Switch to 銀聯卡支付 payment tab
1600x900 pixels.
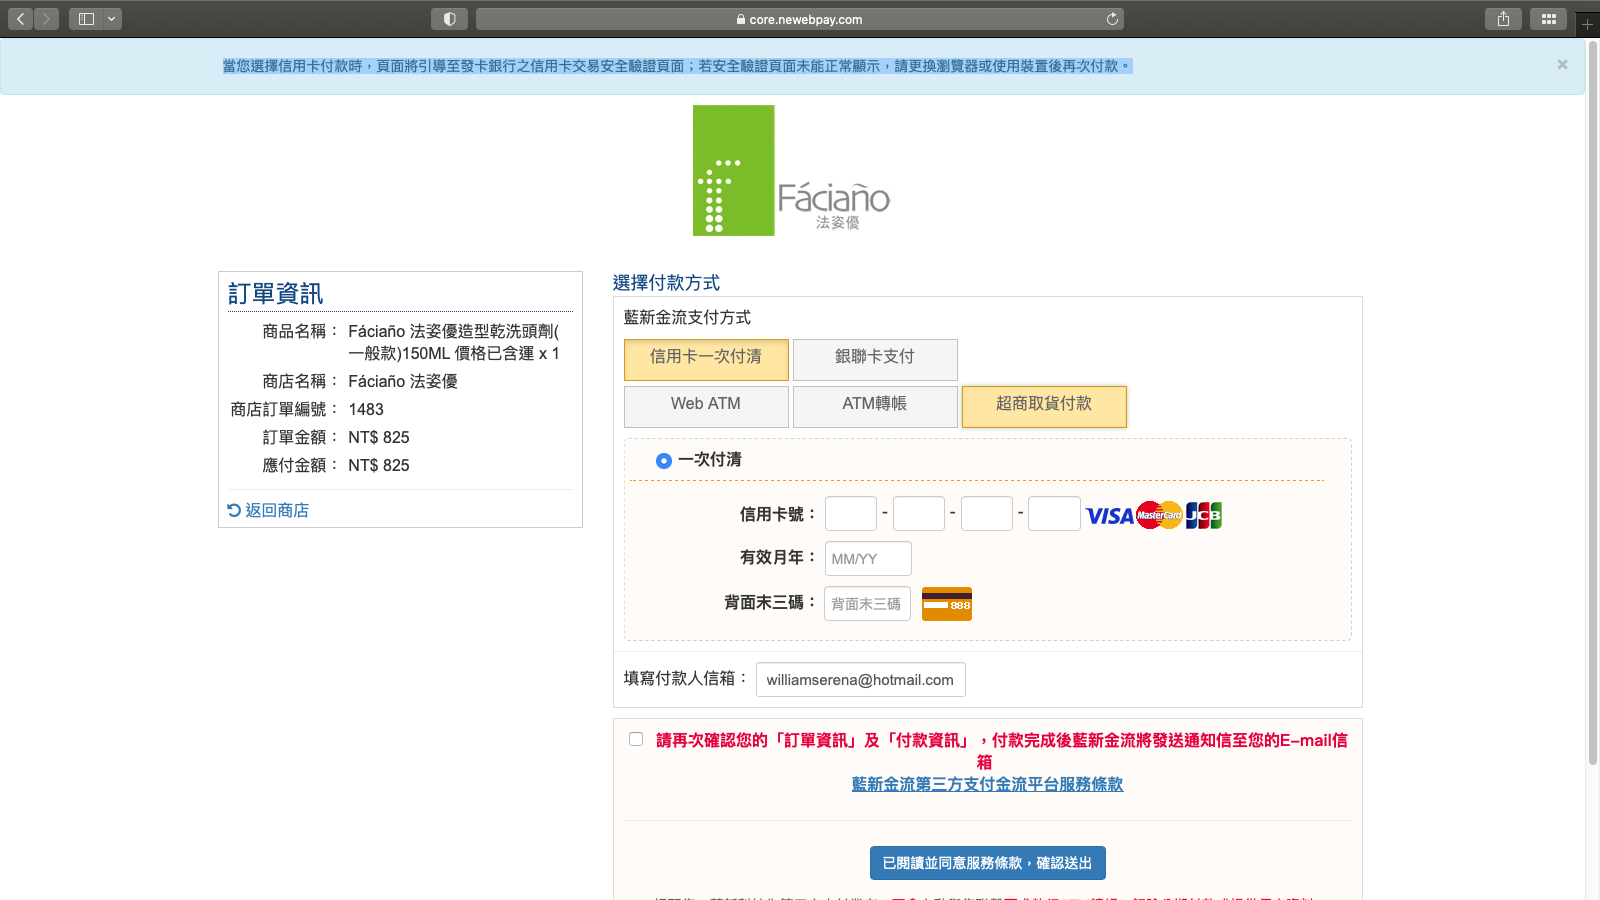click(x=875, y=359)
